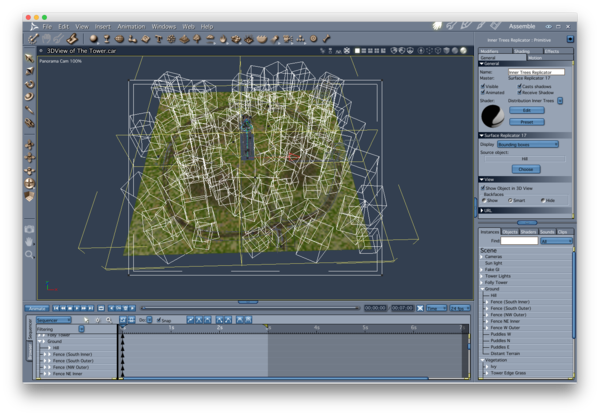This screenshot has height=416, width=600.
Task: Expand the URL section
Action: (482, 210)
